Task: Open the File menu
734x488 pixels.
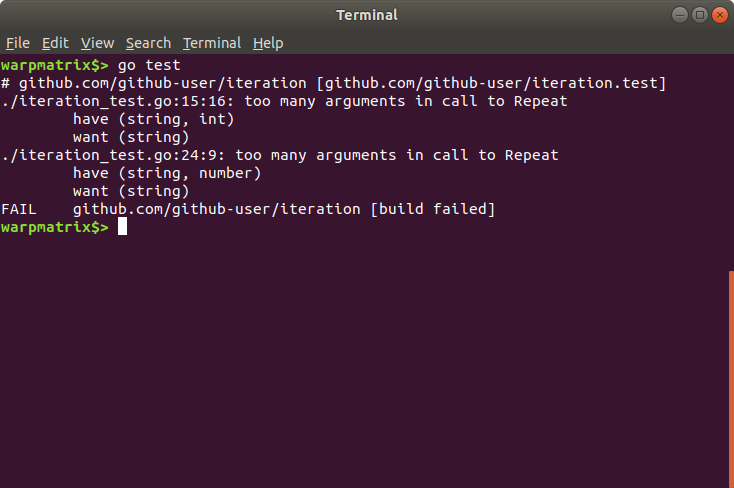Action: [x=18, y=43]
